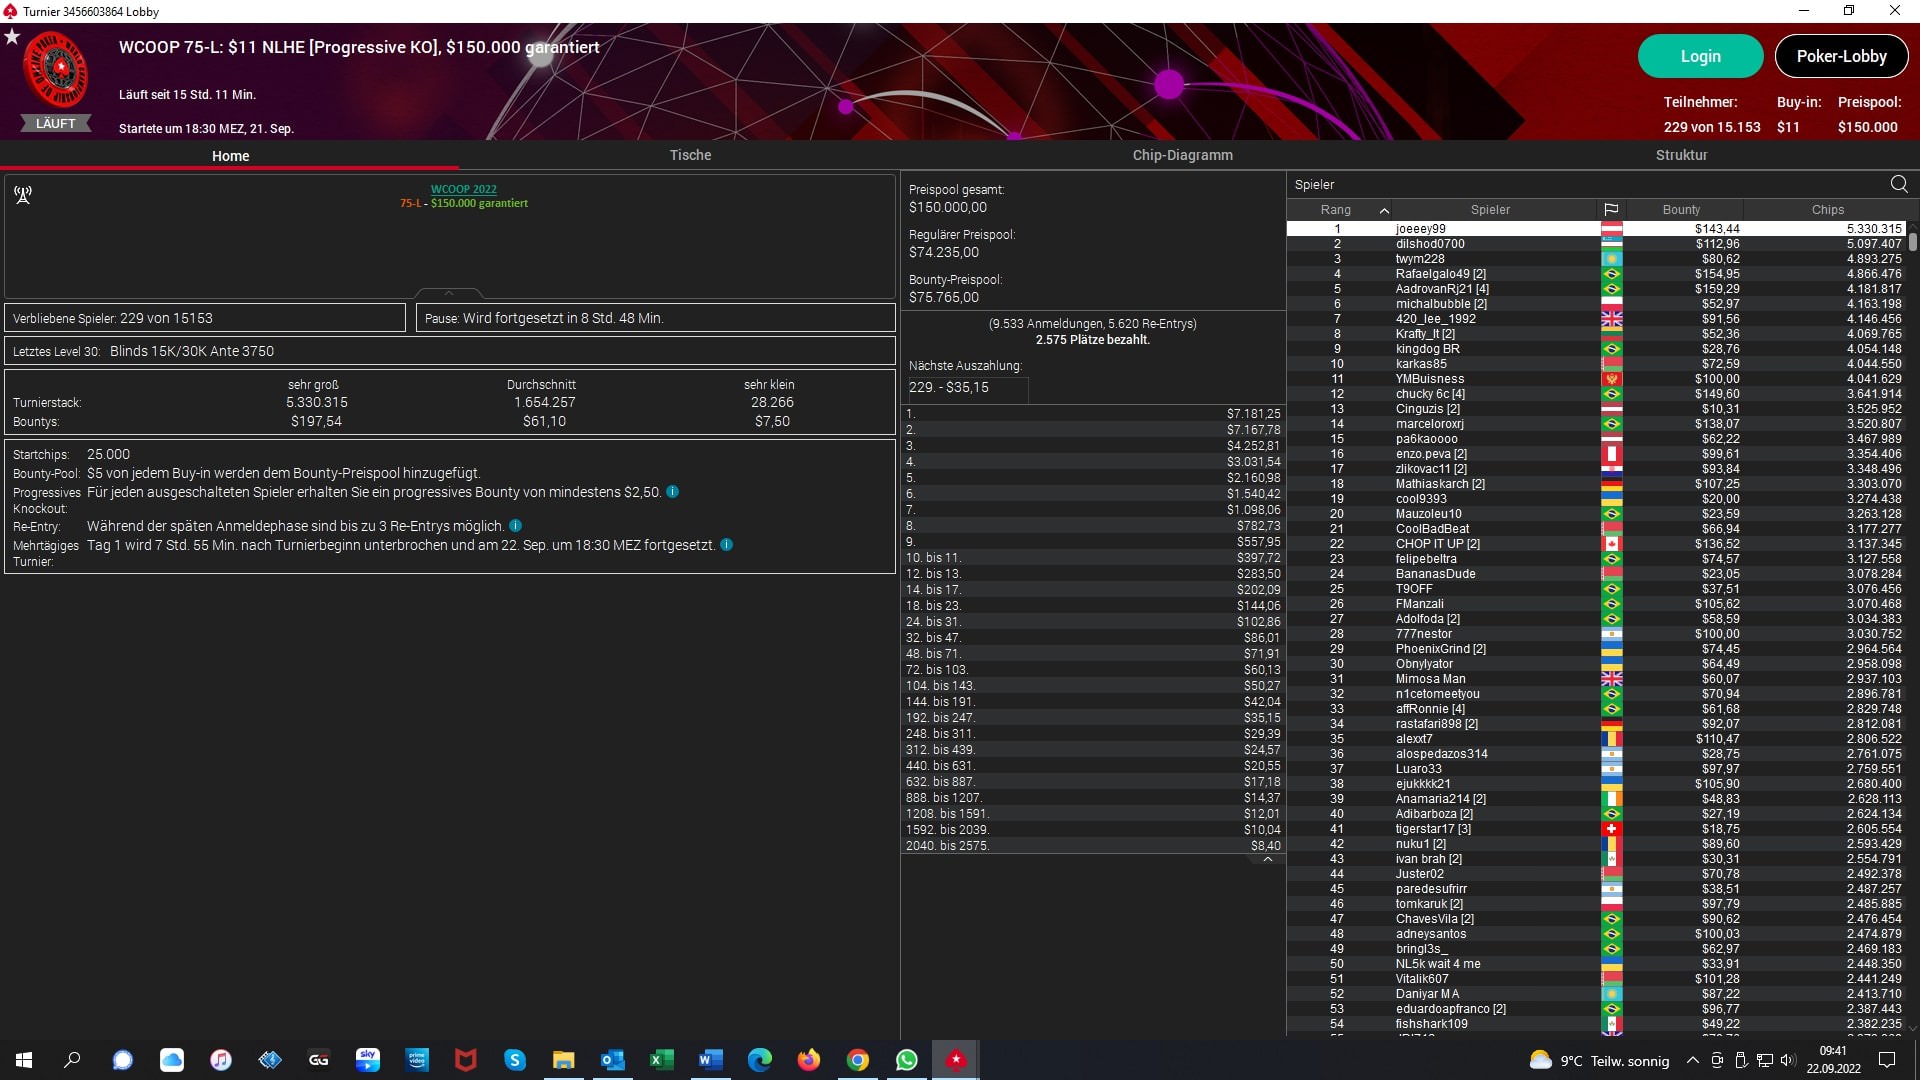Viewport: 1920px width, 1080px height.
Task: Select player row kingdog BR
Action: click(x=1596, y=349)
